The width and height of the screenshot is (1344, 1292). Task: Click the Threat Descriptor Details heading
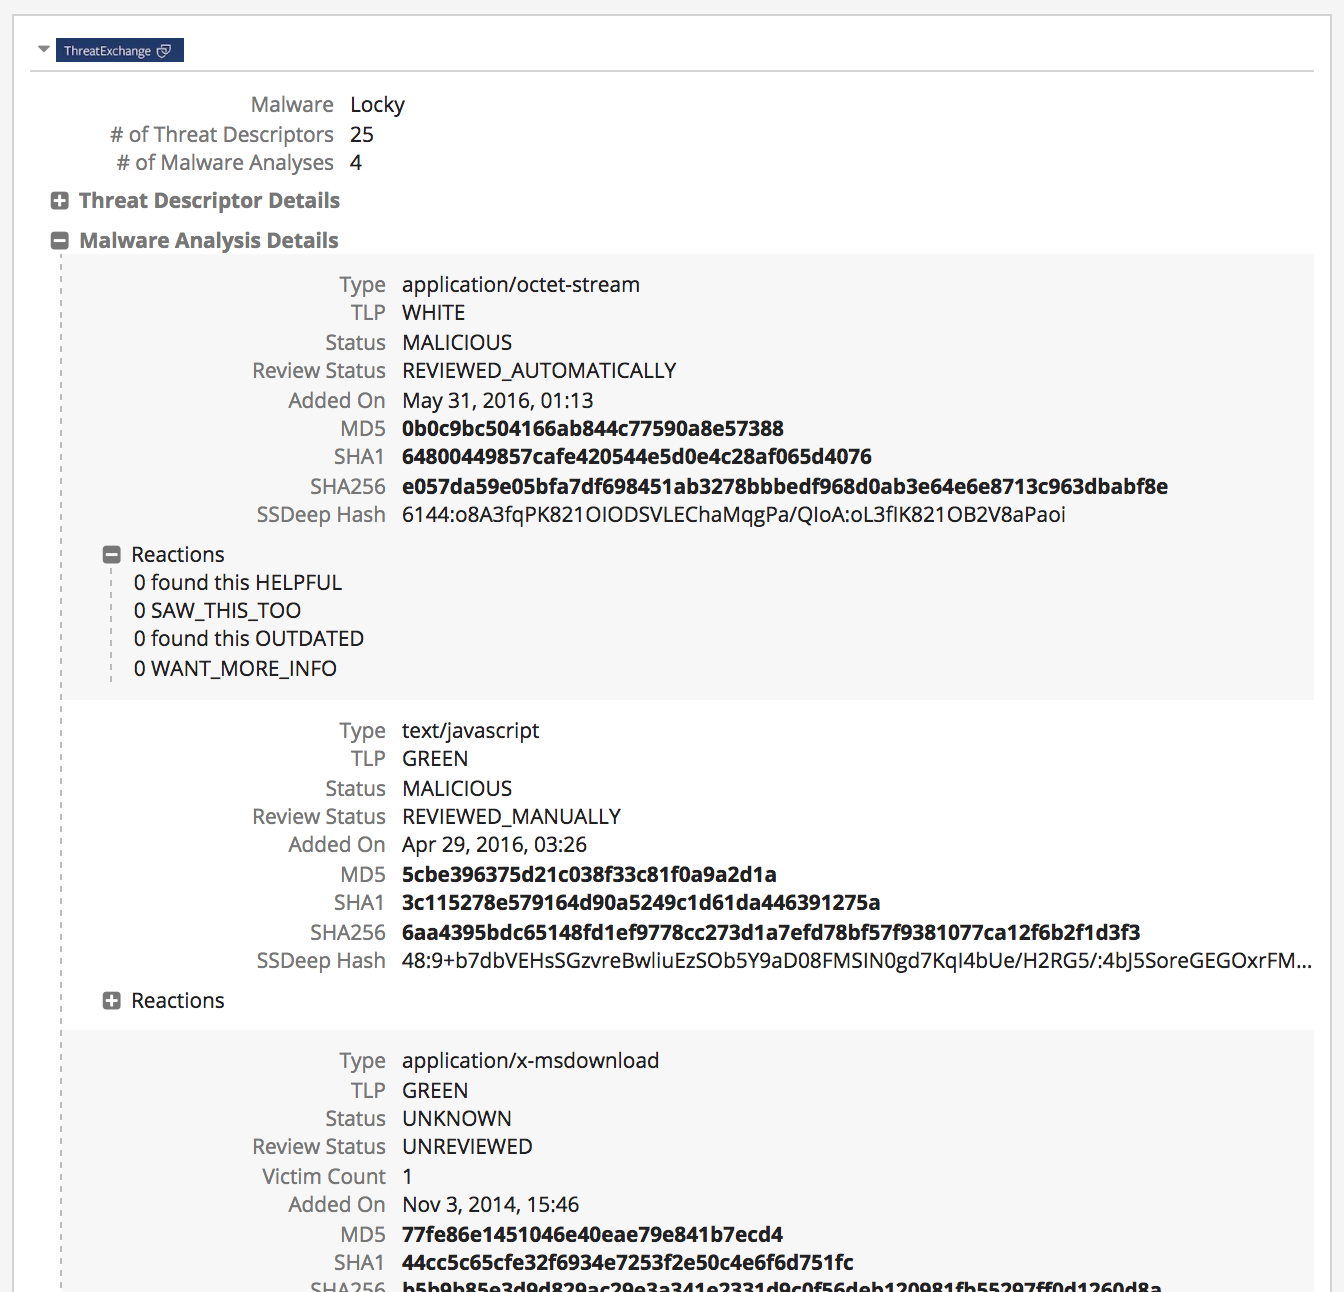(209, 201)
